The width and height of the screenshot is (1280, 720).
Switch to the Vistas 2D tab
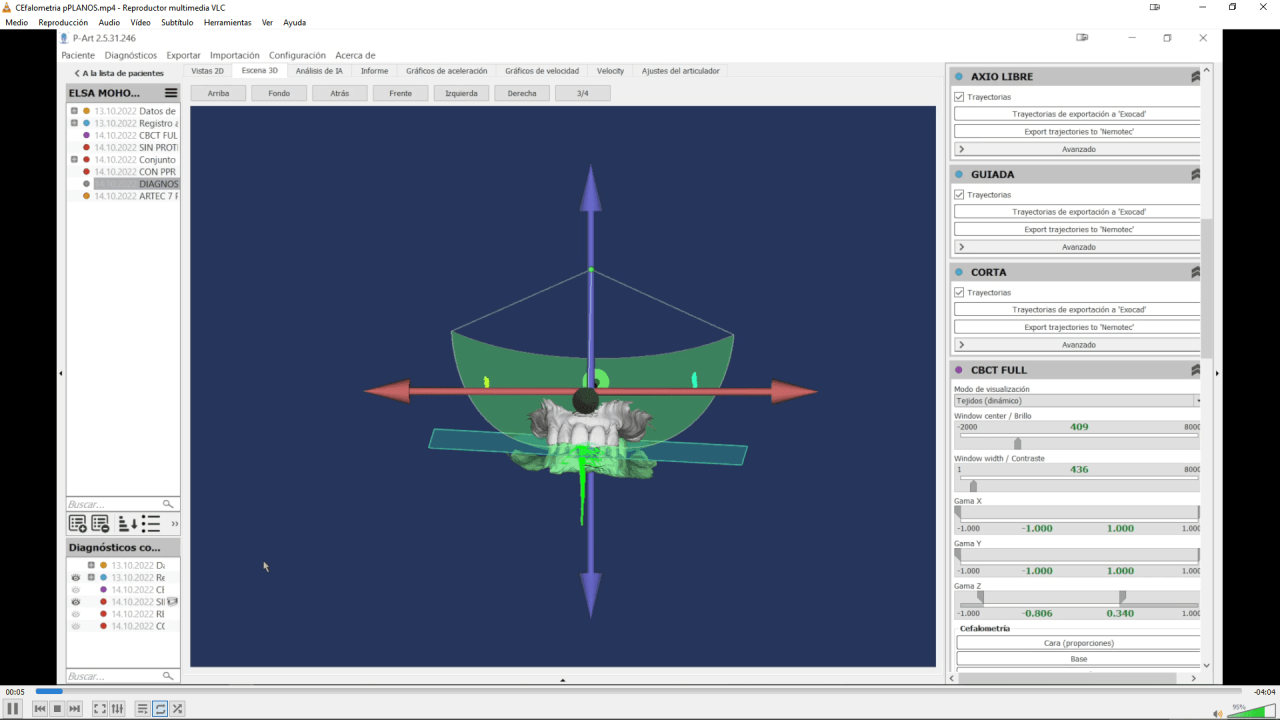pyautogui.click(x=208, y=71)
